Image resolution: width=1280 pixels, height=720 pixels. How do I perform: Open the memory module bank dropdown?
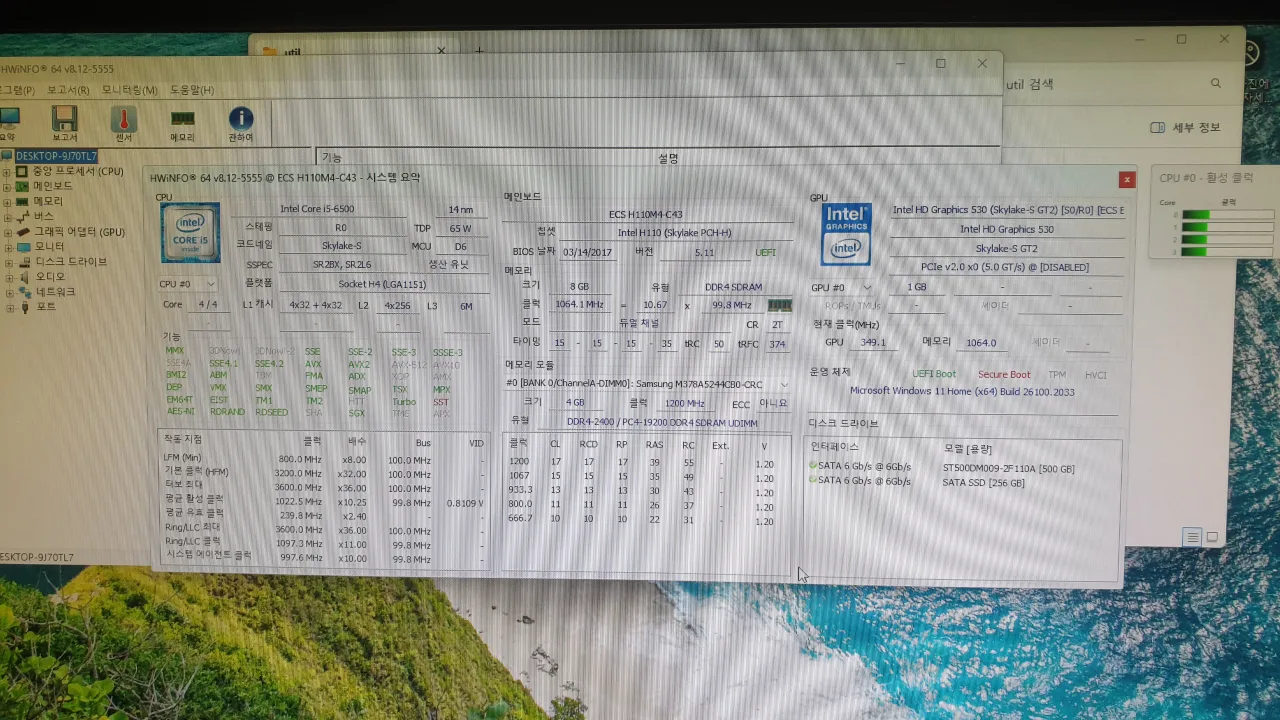pyautogui.click(x=648, y=384)
